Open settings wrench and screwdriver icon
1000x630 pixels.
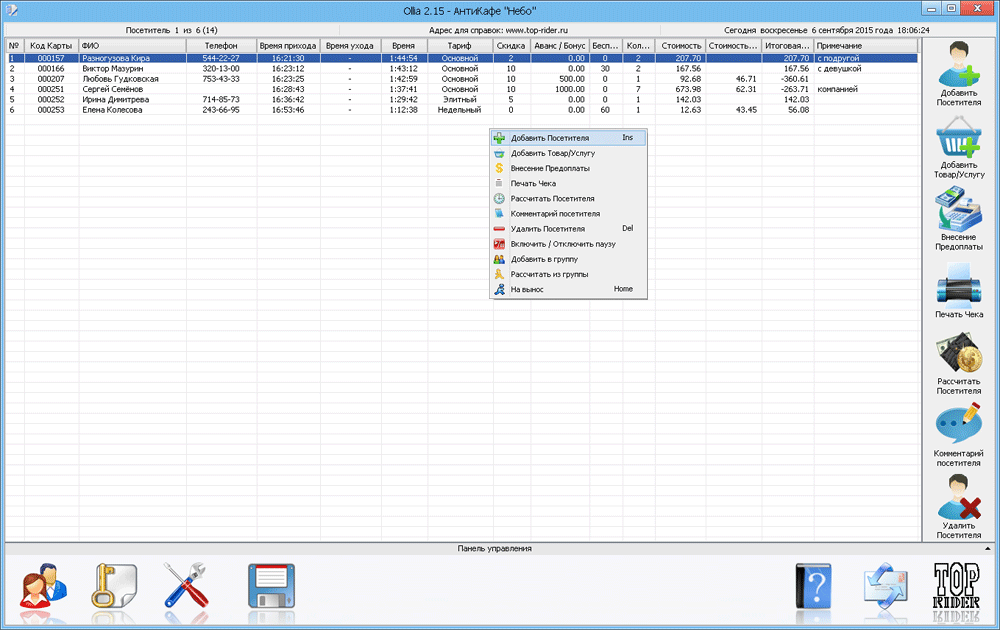pyautogui.click(x=186, y=585)
